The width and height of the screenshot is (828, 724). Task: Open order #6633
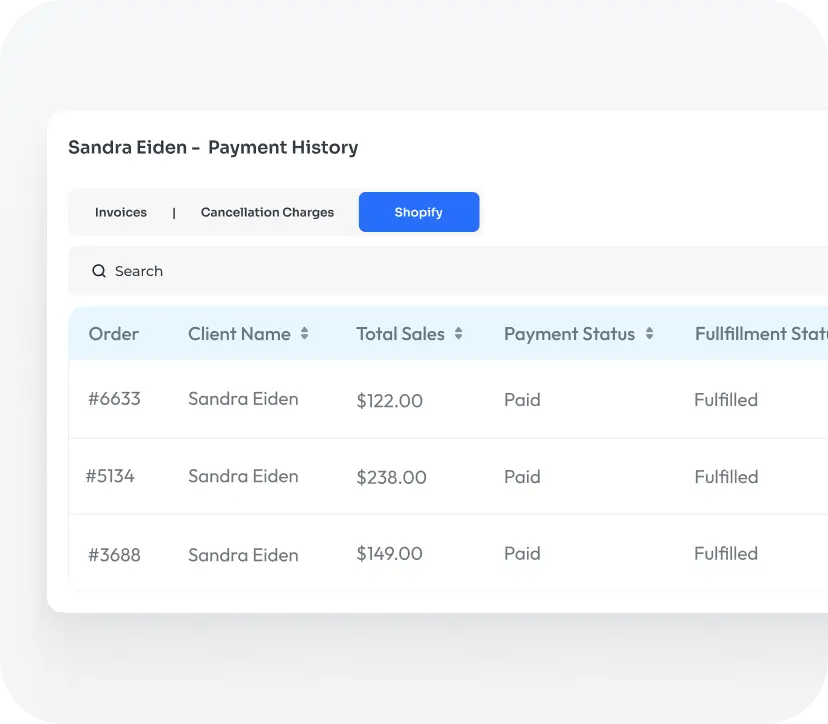[x=114, y=399]
